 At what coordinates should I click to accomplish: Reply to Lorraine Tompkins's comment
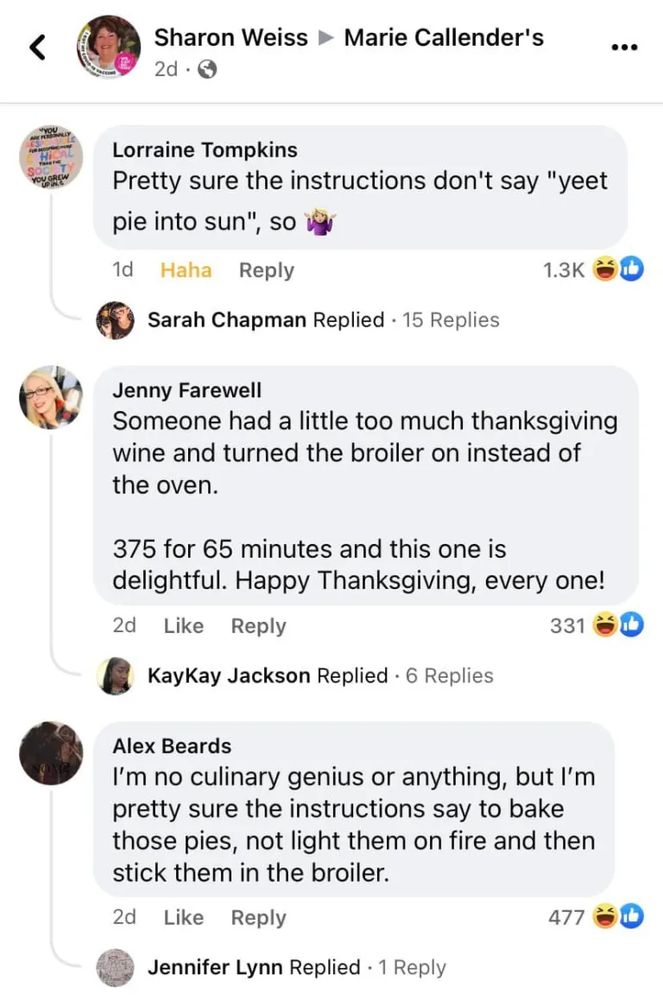click(x=266, y=270)
